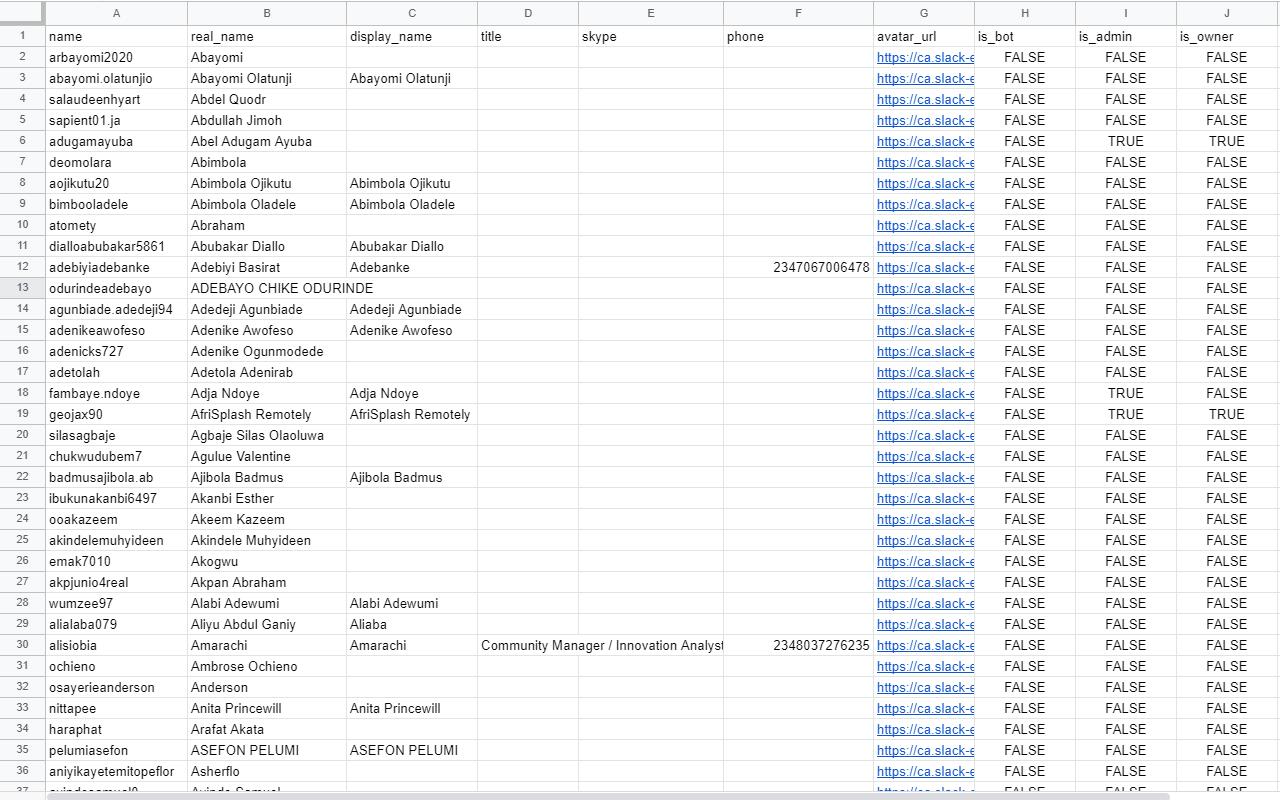Select is_owner TRUE in adugamayuba row
The height and width of the screenshot is (800, 1280).
click(x=1227, y=141)
